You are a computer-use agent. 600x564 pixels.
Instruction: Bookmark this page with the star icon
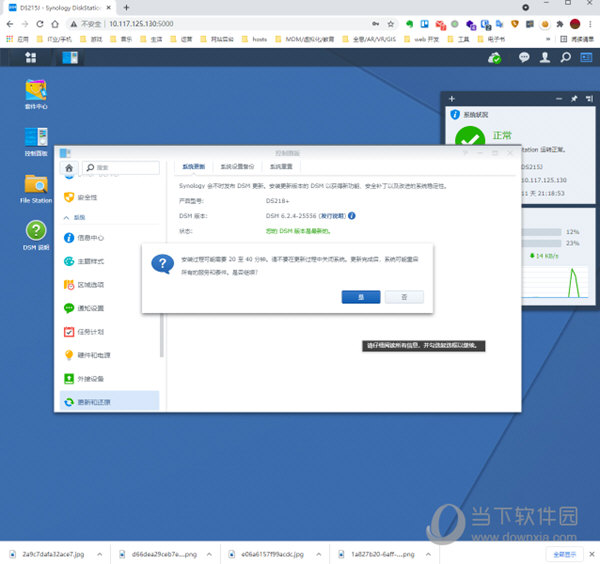390,24
